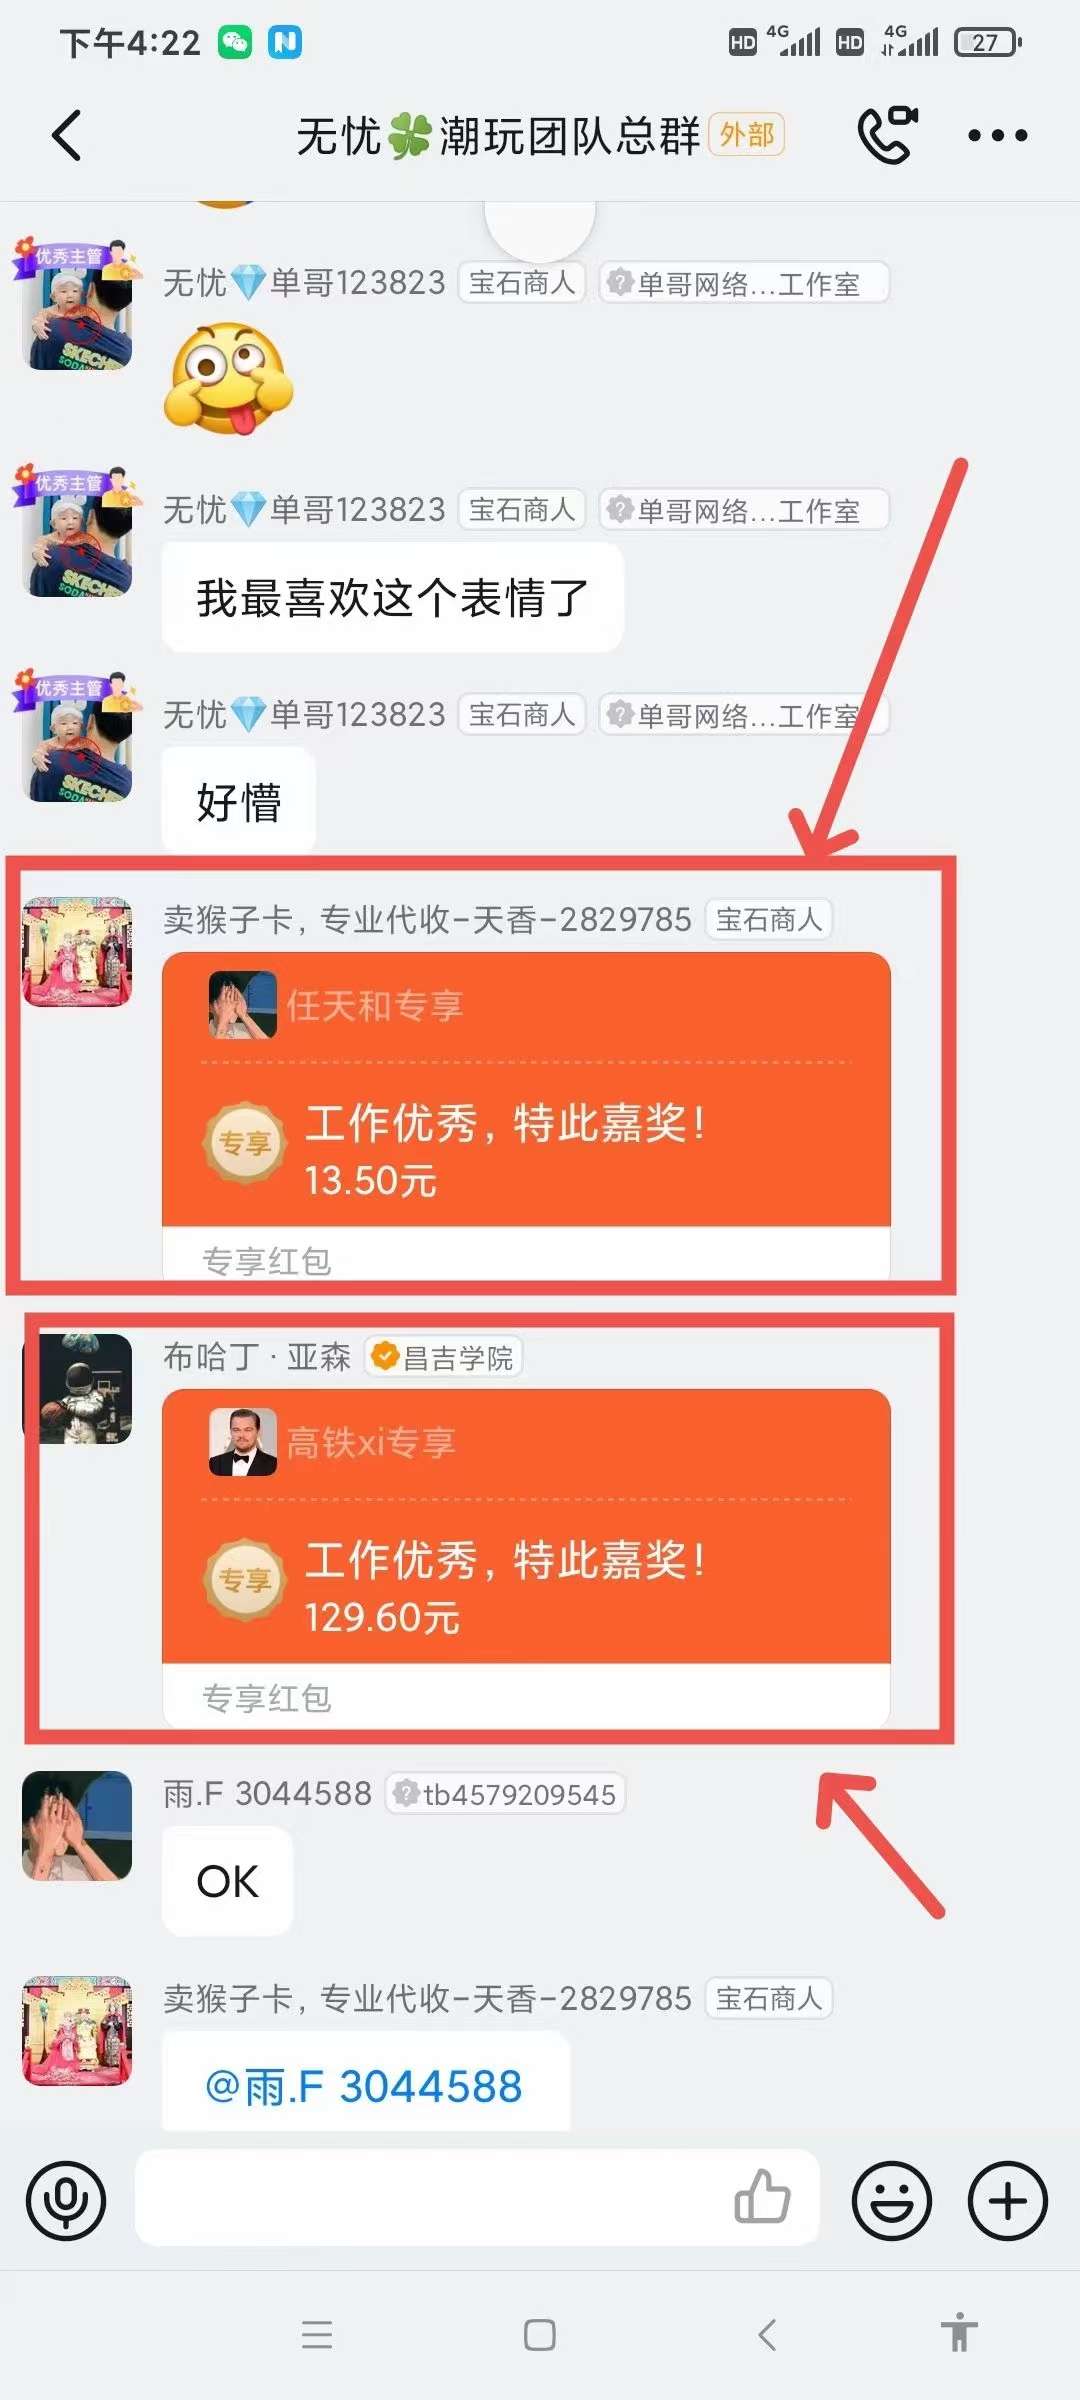Open 雨.F 3044588's avatar
1080x2400 pixels.
tap(78, 1826)
